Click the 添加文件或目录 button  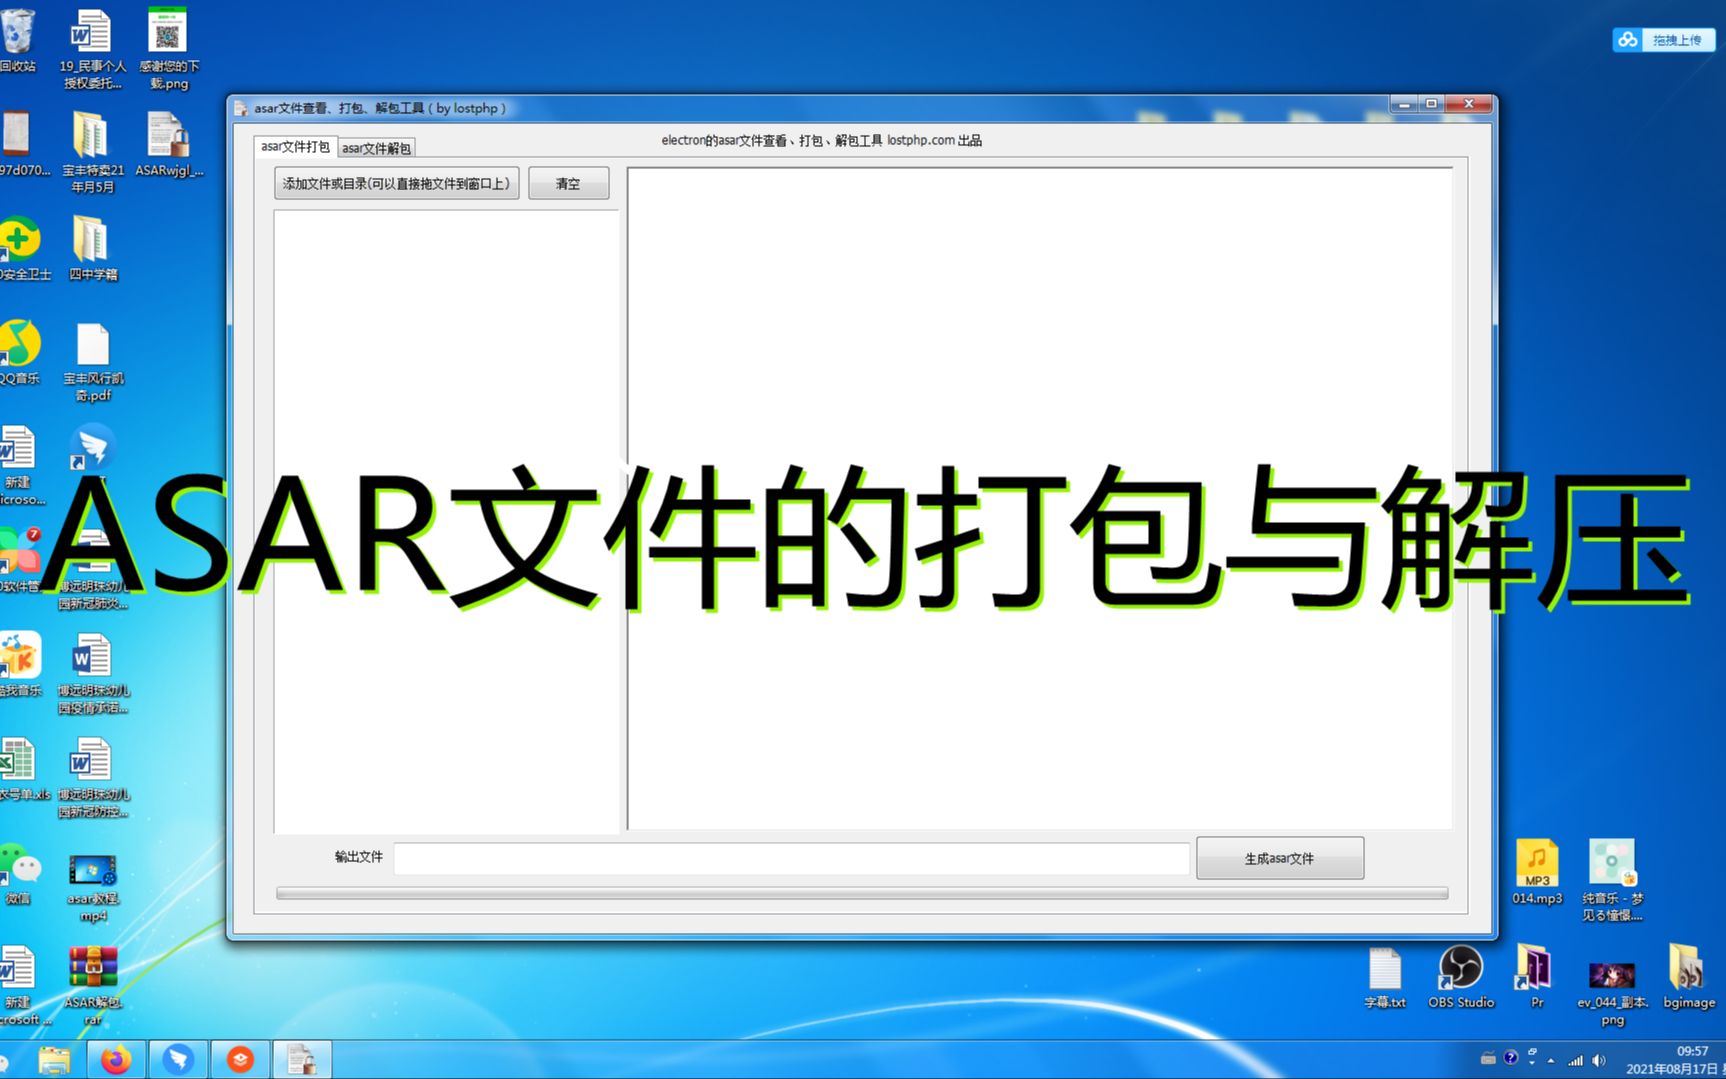click(x=397, y=184)
